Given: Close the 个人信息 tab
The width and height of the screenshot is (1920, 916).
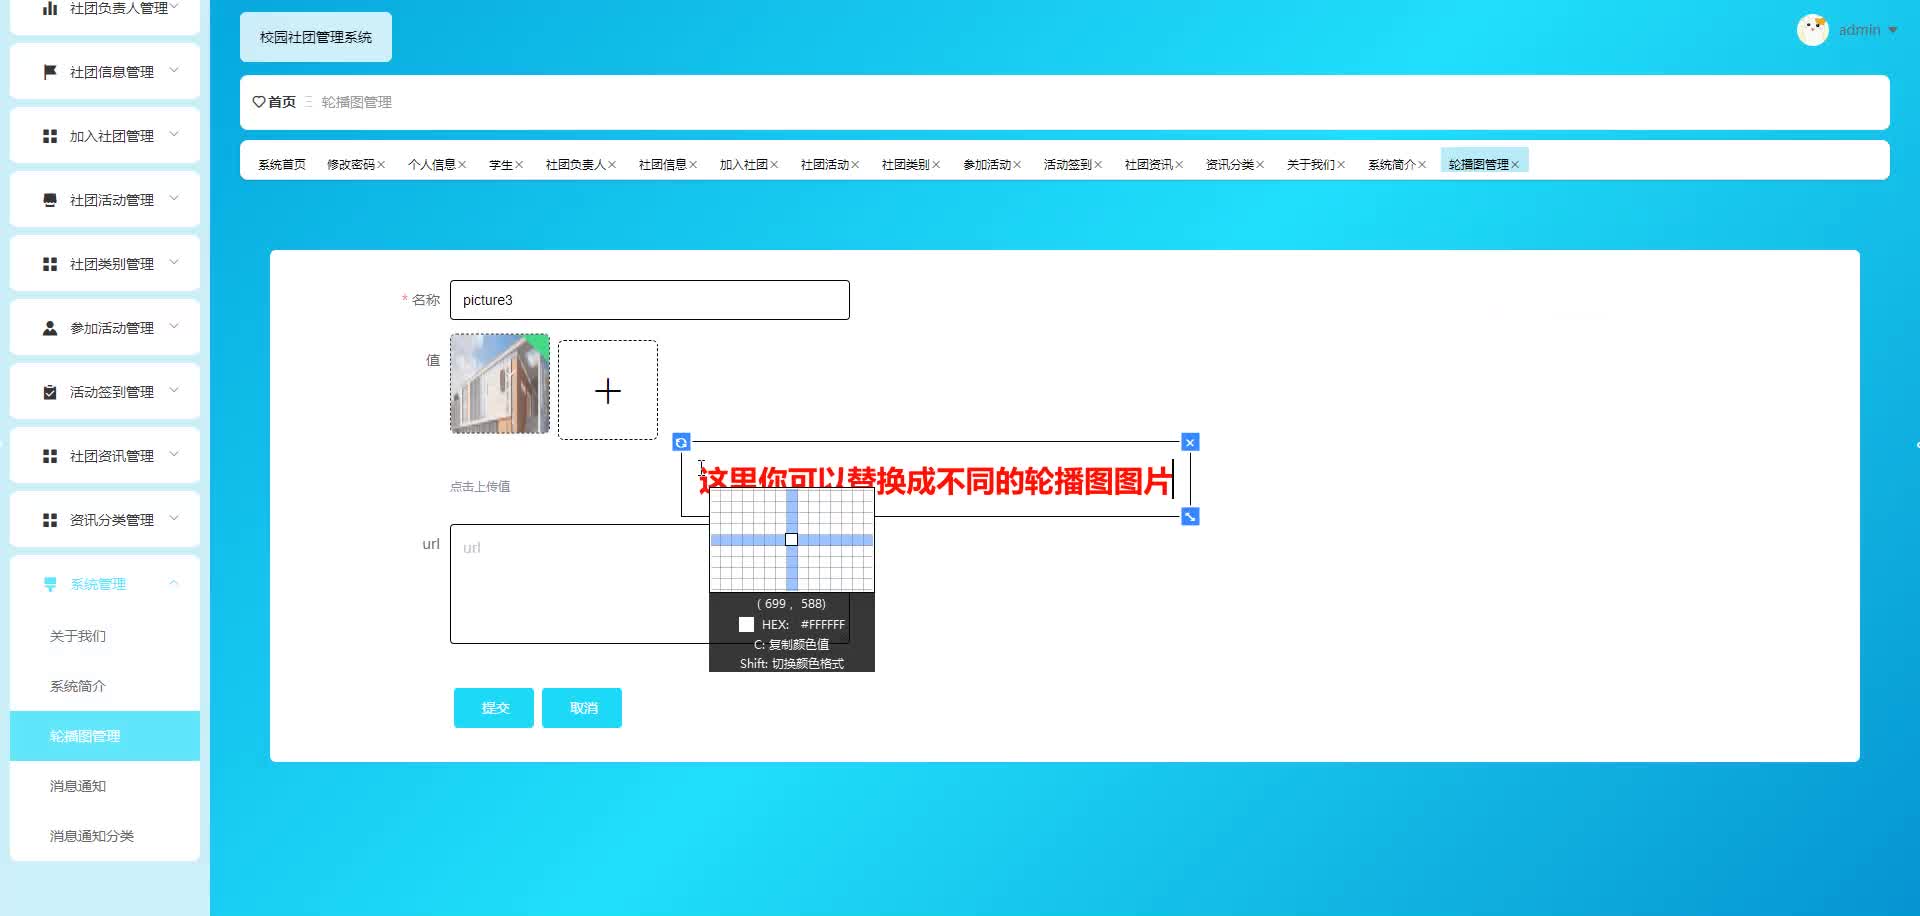Looking at the screenshot, I should coord(462,165).
